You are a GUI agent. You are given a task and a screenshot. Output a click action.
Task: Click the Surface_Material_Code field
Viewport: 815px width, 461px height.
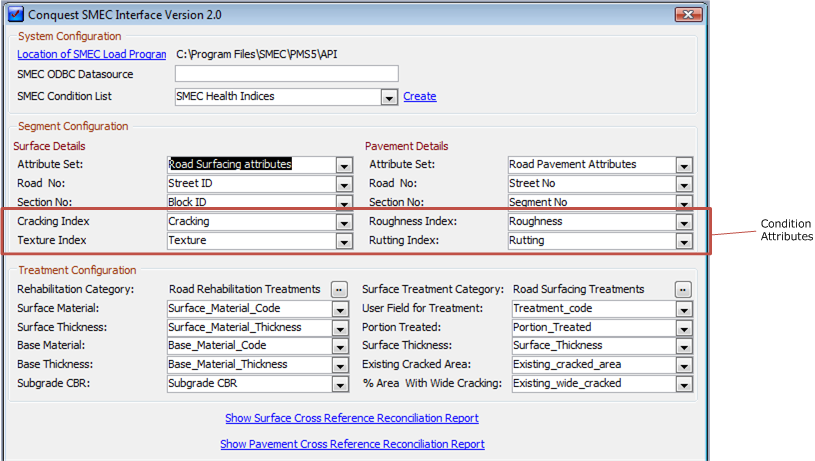249,309
